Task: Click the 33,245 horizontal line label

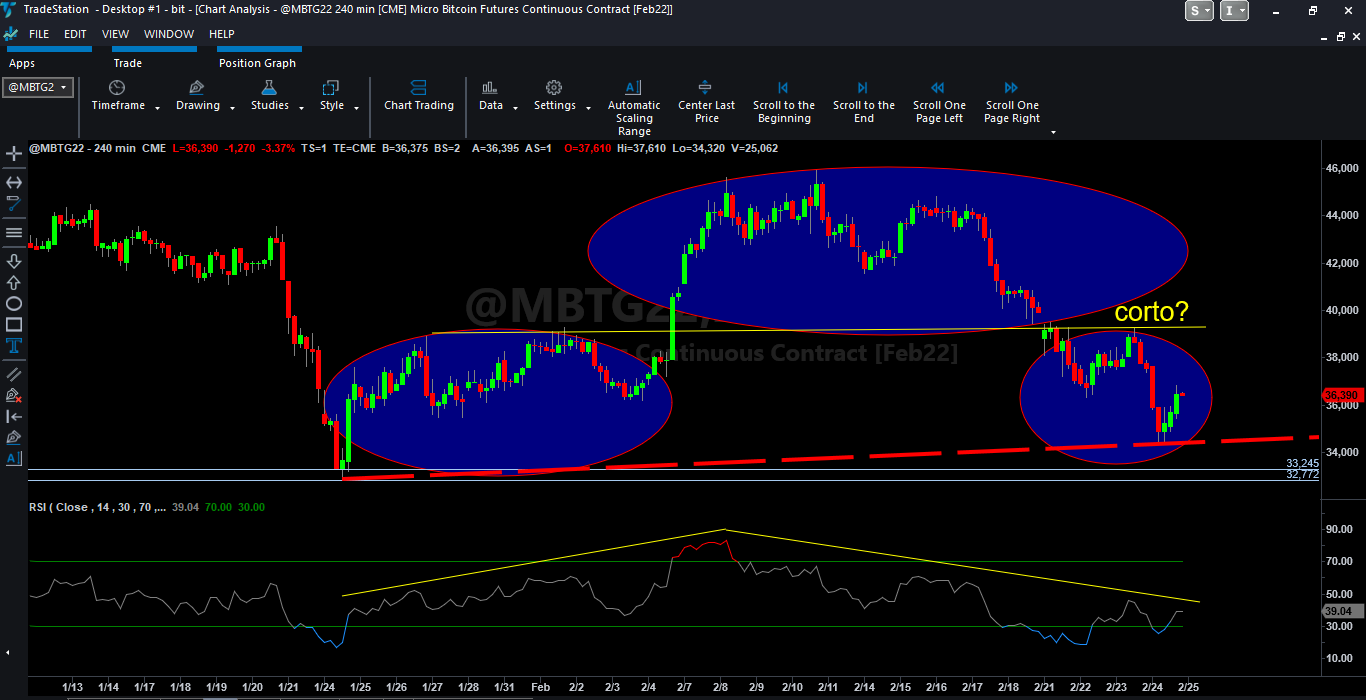Action: [1302, 464]
